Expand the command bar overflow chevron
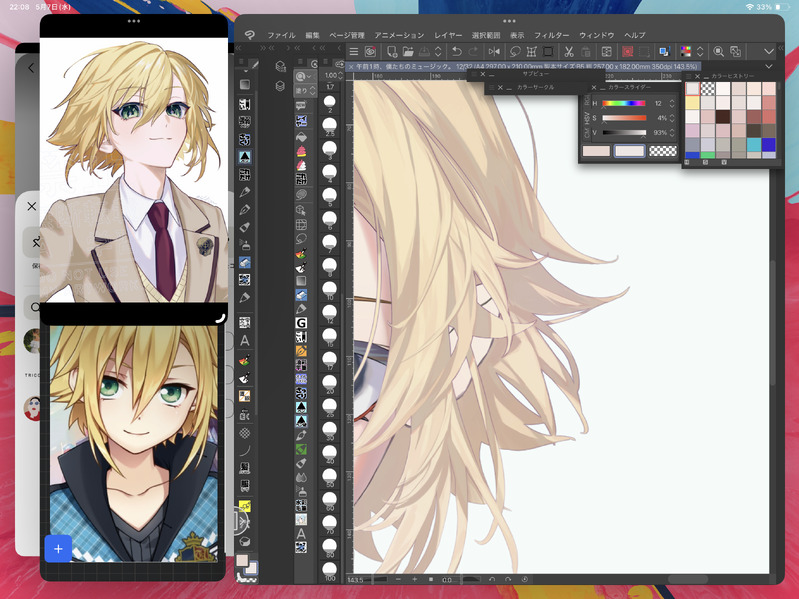The height and width of the screenshot is (599, 799). point(769,51)
